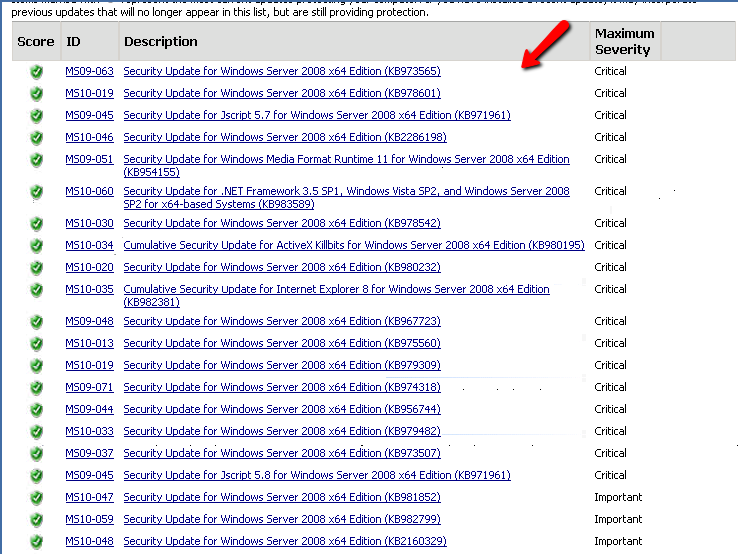The width and height of the screenshot is (738, 554).
Task: Select the Critical severity for MS10-034
Action: pos(610,245)
